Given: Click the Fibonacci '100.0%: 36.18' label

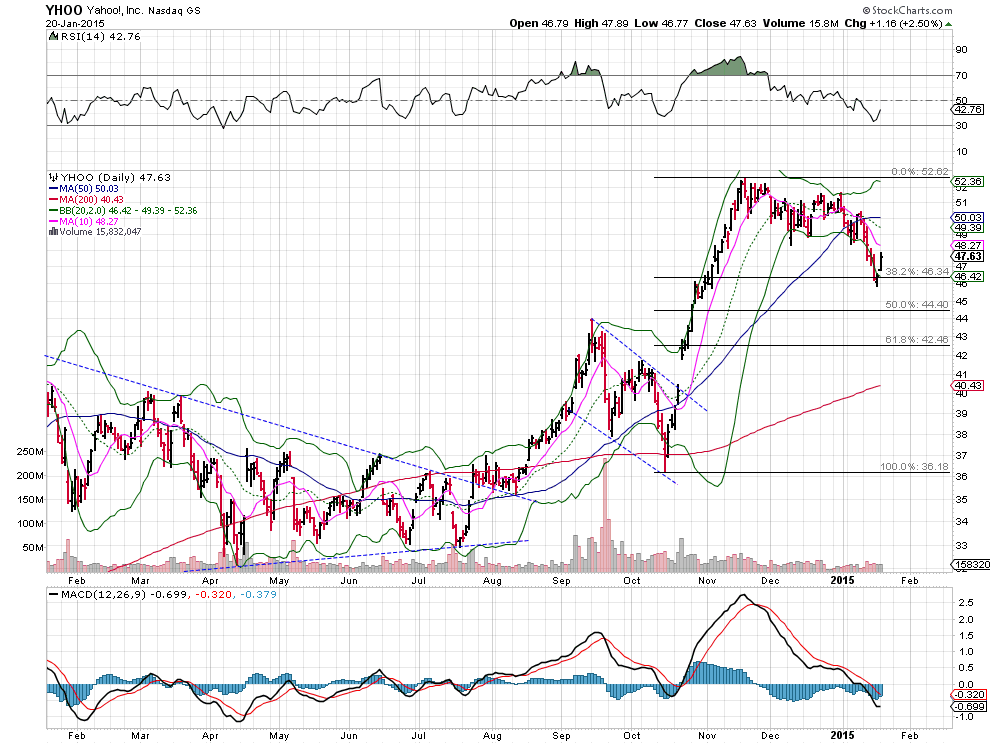Looking at the screenshot, I should [x=914, y=467].
